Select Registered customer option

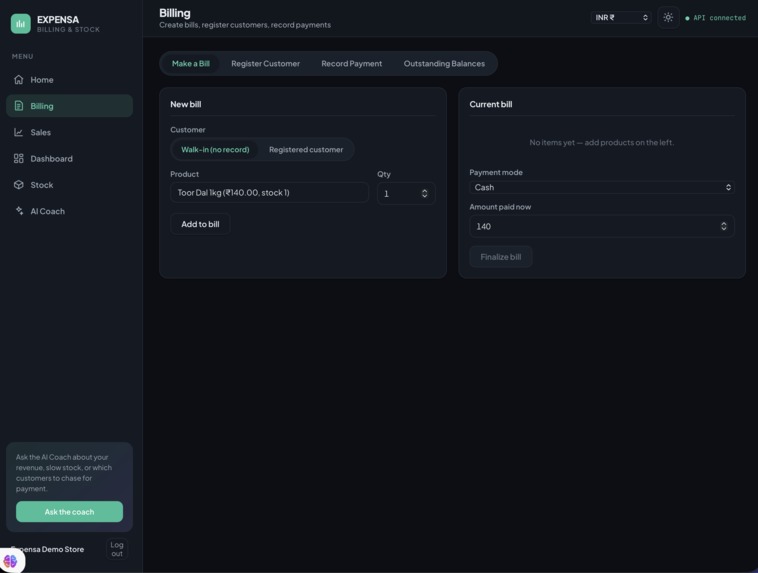pos(306,149)
